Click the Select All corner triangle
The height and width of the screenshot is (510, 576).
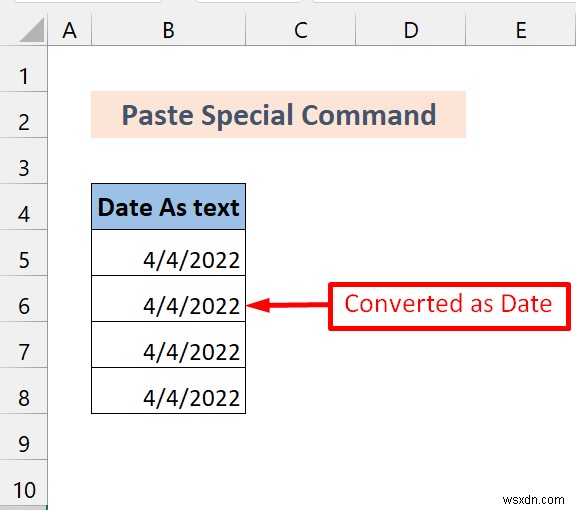32,30
